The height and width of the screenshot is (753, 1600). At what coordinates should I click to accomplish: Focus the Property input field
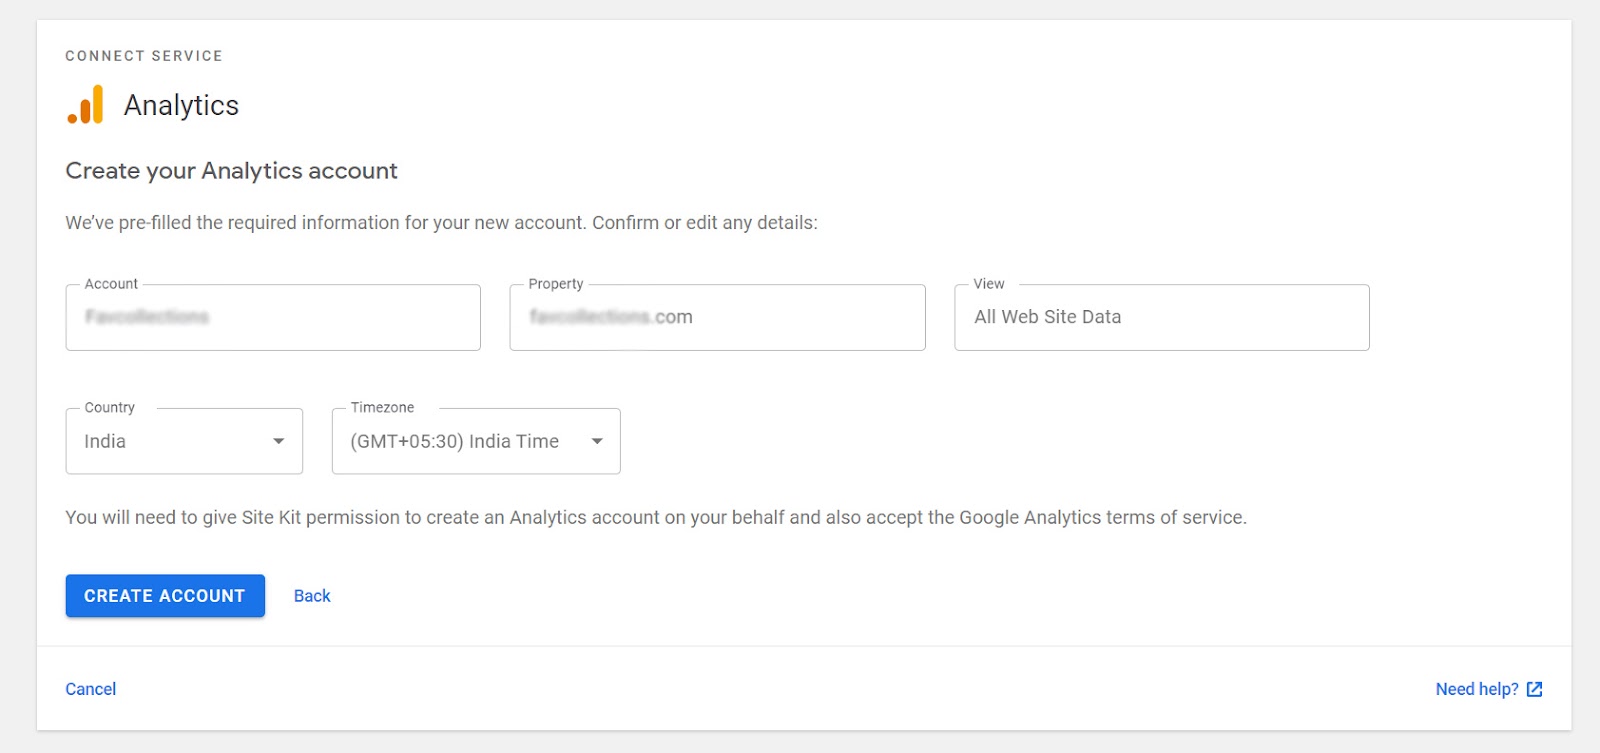[x=717, y=317]
